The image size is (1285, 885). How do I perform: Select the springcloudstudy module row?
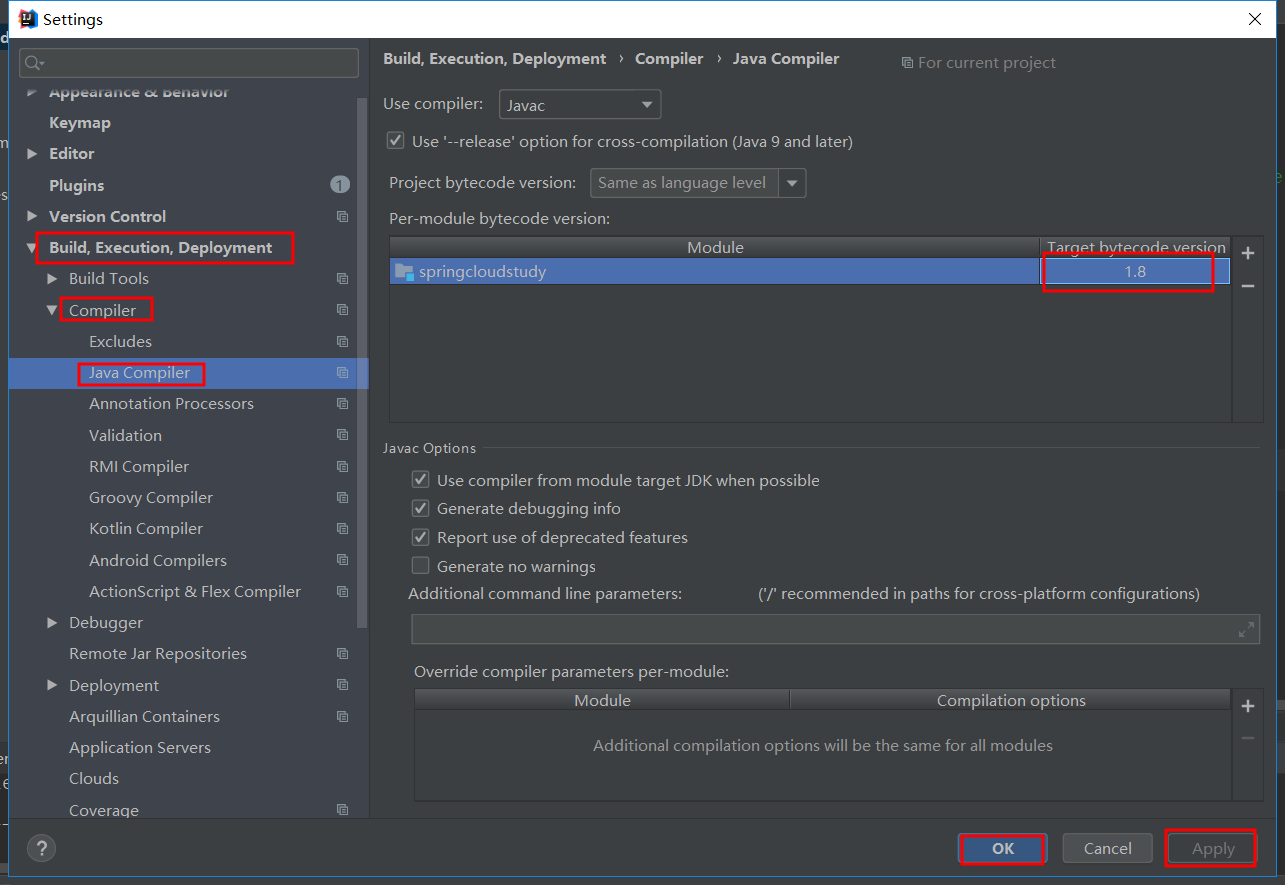coord(810,272)
